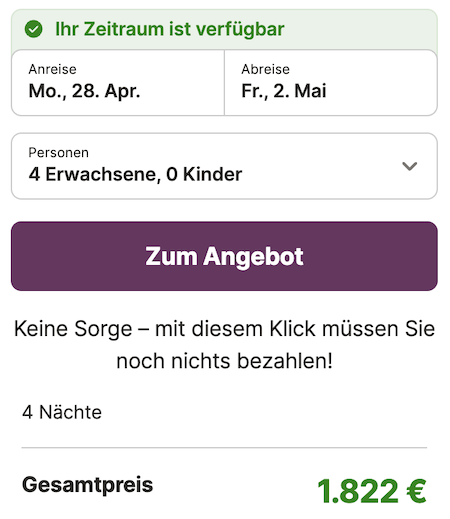Click the Zum Angebot button
The height and width of the screenshot is (519, 450).
[224, 256]
